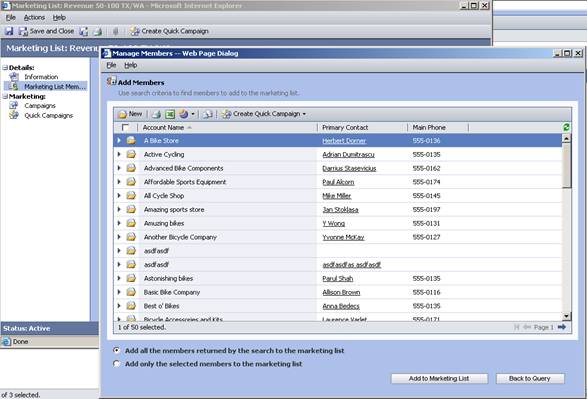Toggle the select-all checkbox in grid header
Viewport: 587px width, 399px height.
pyautogui.click(x=125, y=128)
